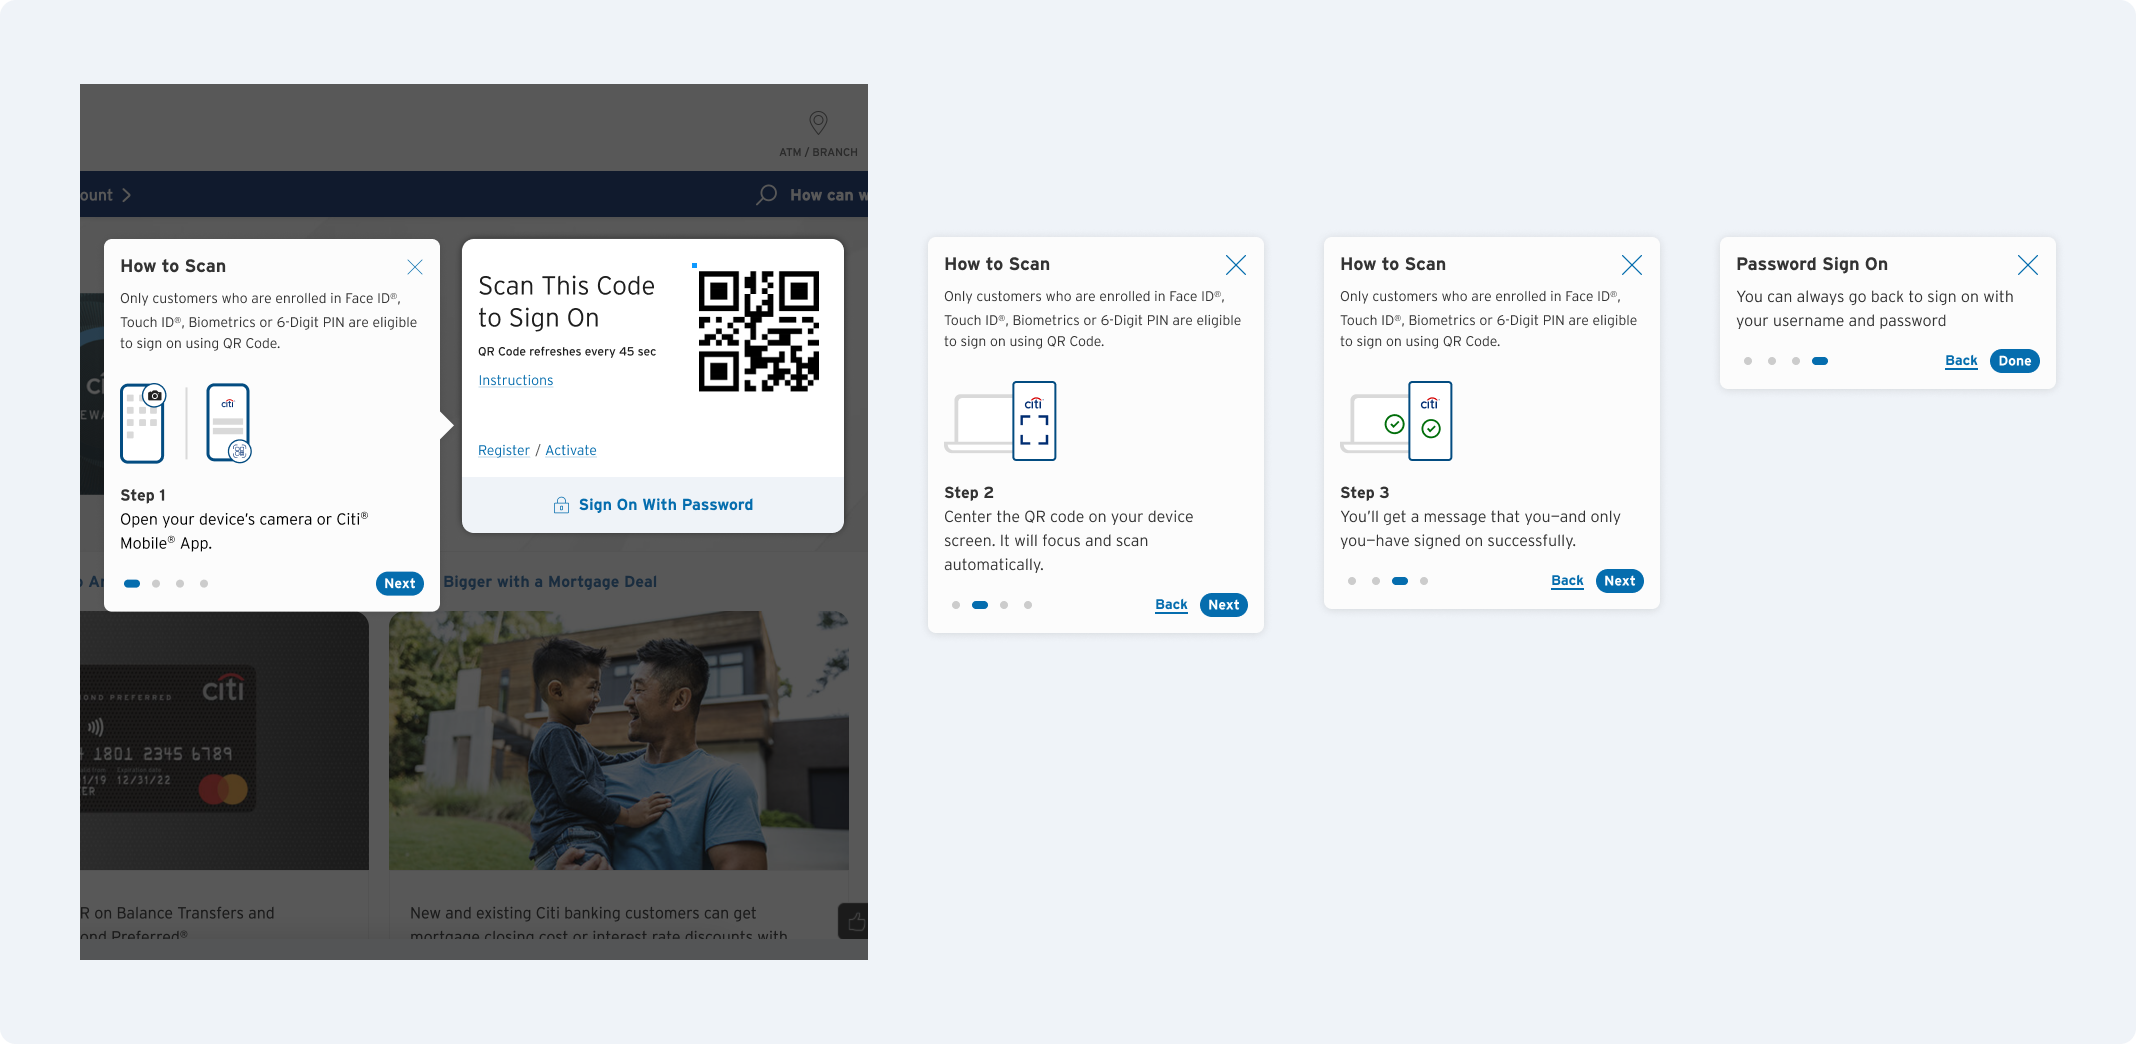
Task: Close the Step 1 How to Scan popup
Action: (x=415, y=267)
